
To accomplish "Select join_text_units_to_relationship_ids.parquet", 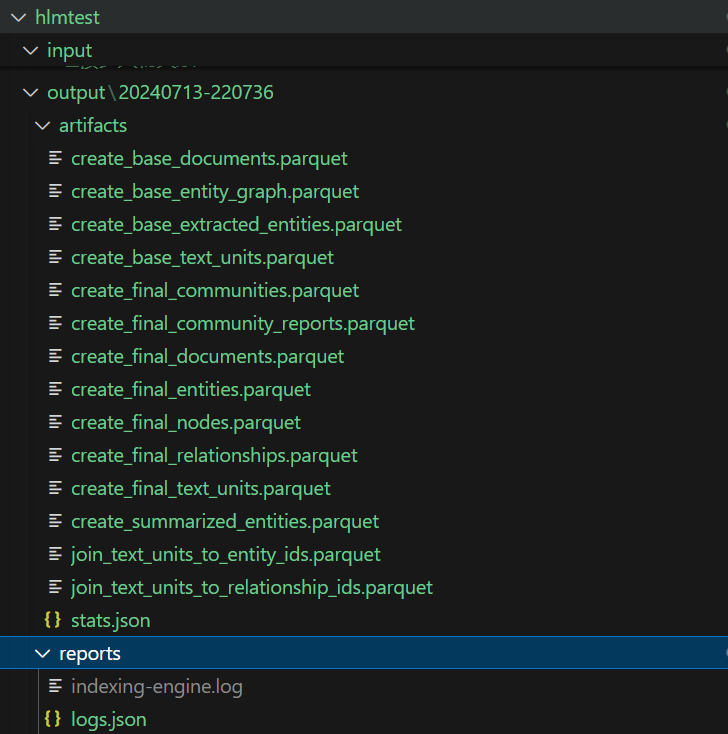I will coord(251,588).
